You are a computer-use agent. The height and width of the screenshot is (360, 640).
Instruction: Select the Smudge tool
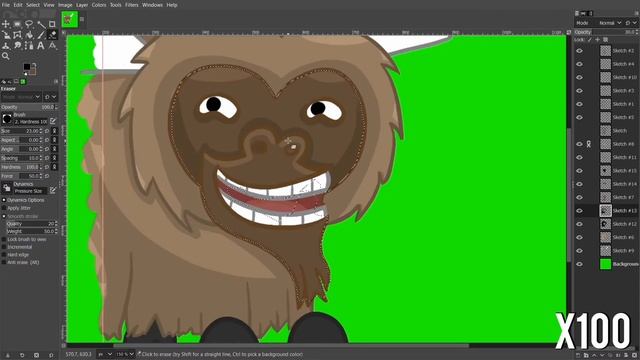click(17, 46)
